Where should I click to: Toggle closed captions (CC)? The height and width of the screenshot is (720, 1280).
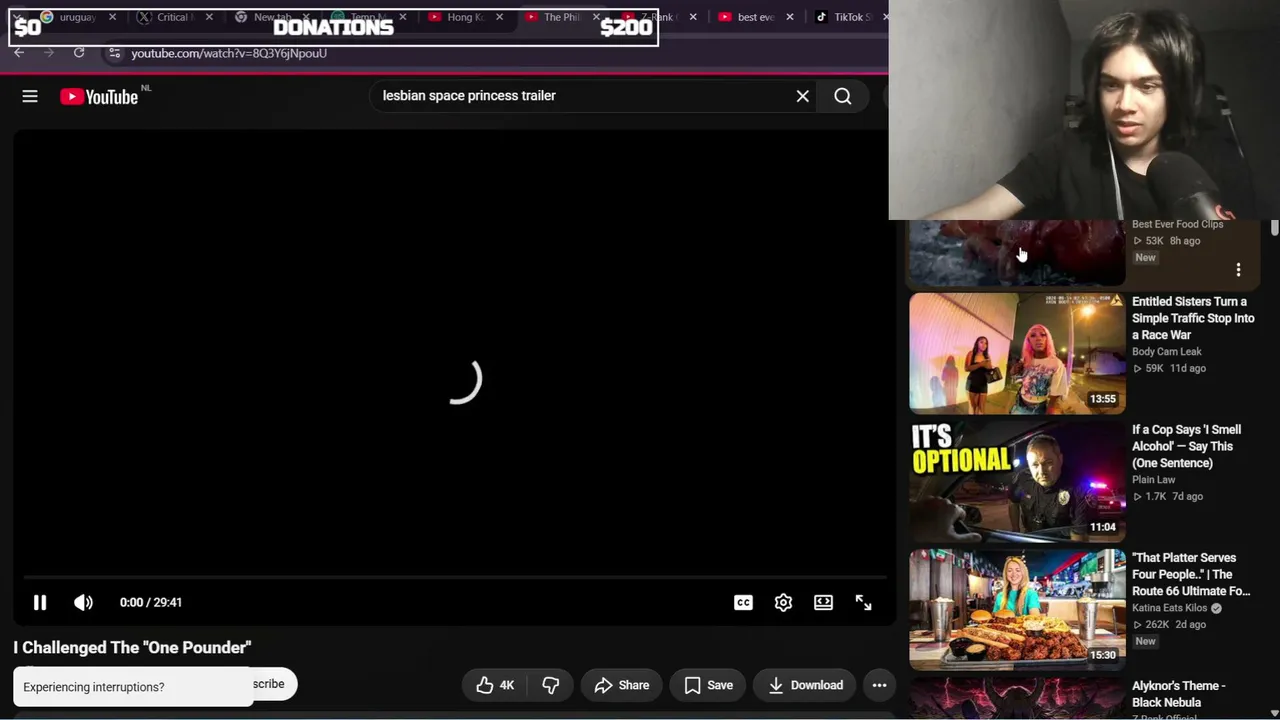[743, 602]
